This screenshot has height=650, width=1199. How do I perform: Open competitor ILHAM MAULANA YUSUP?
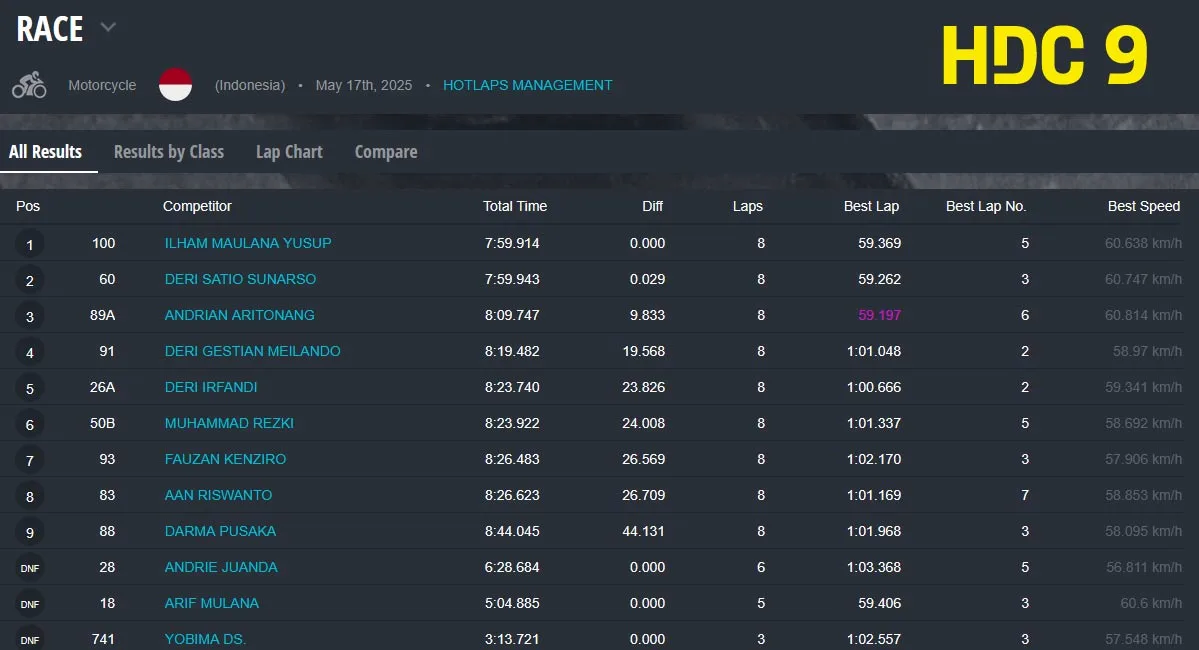pyautogui.click(x=248, y=243)
